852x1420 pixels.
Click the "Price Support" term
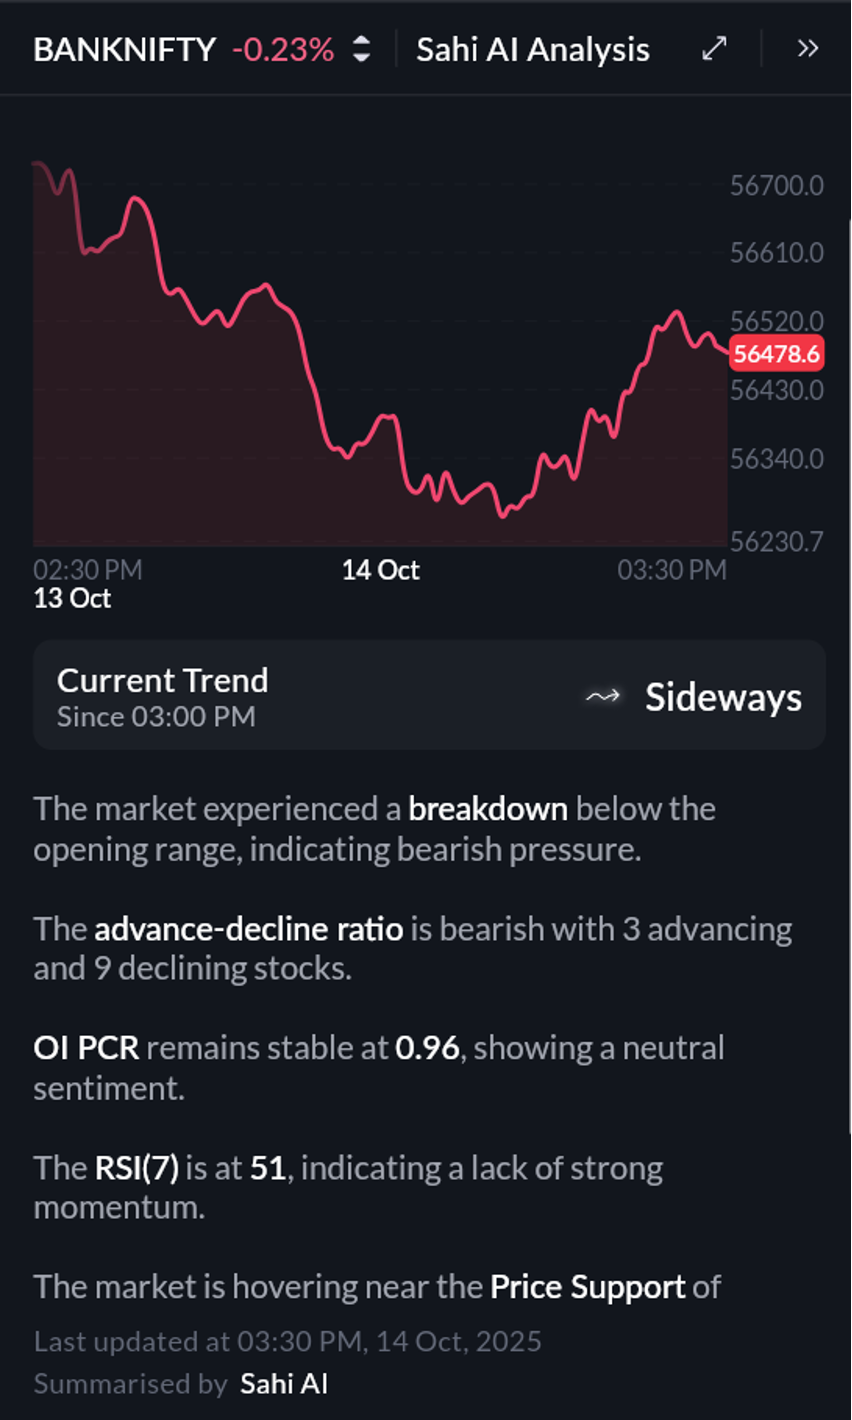(588, 1287)
